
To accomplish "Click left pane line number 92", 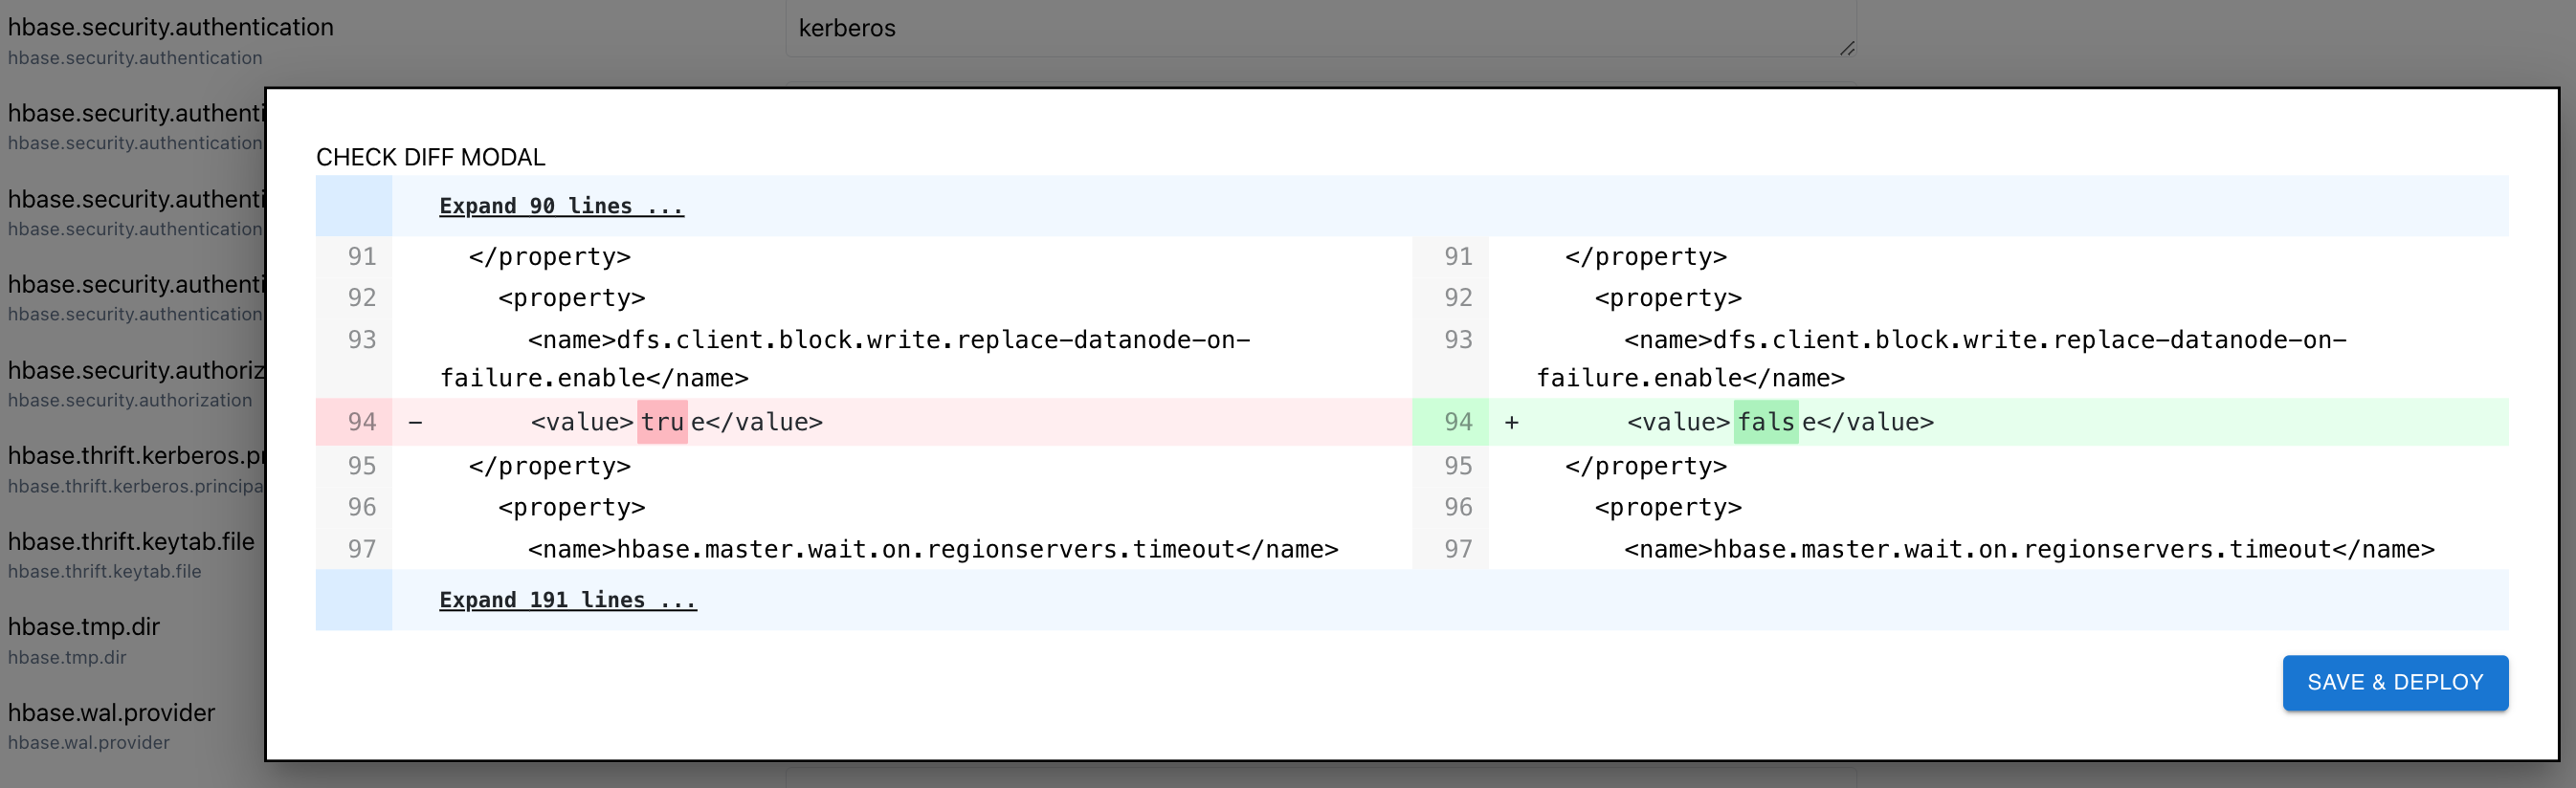I will [361, 298].
